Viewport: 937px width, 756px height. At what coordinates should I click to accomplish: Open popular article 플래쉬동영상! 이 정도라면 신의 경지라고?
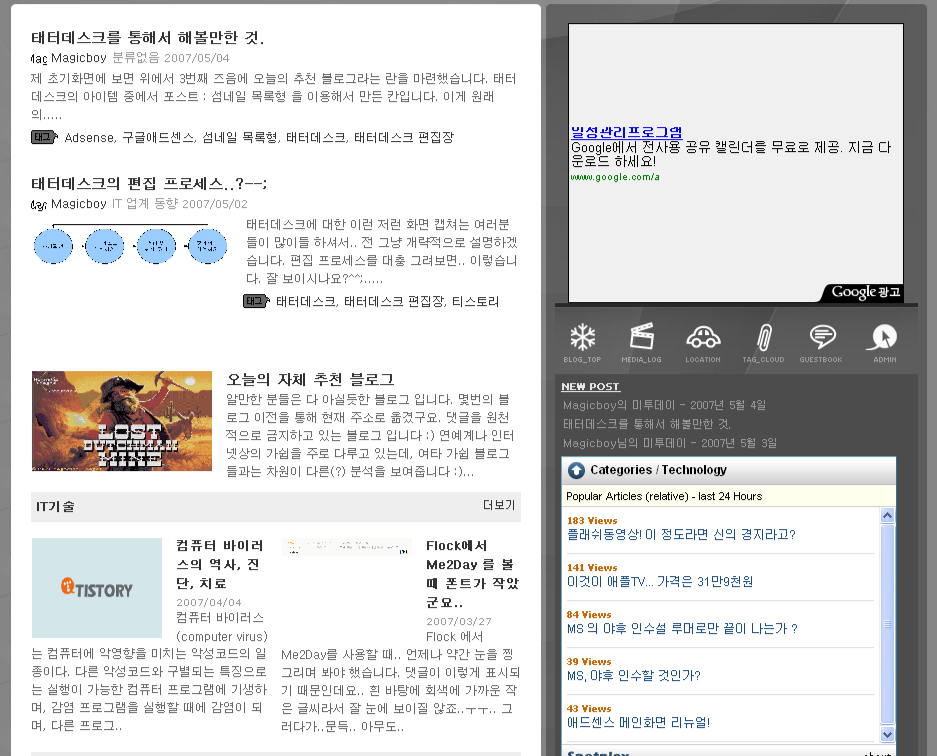click(x=681, y=534)
